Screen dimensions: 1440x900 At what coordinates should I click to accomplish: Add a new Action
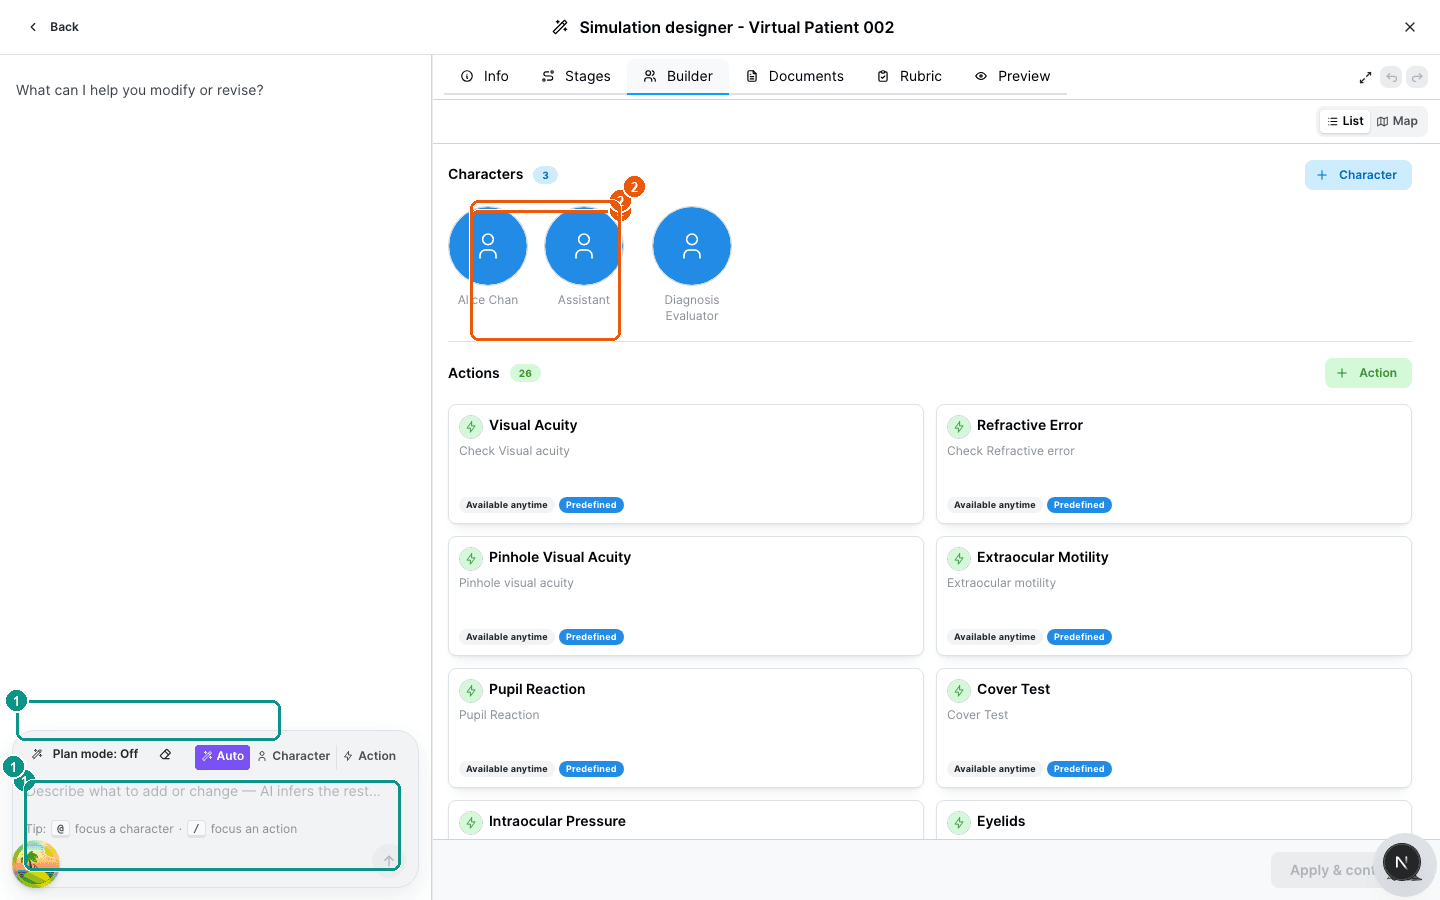(x=1368, y=373)
